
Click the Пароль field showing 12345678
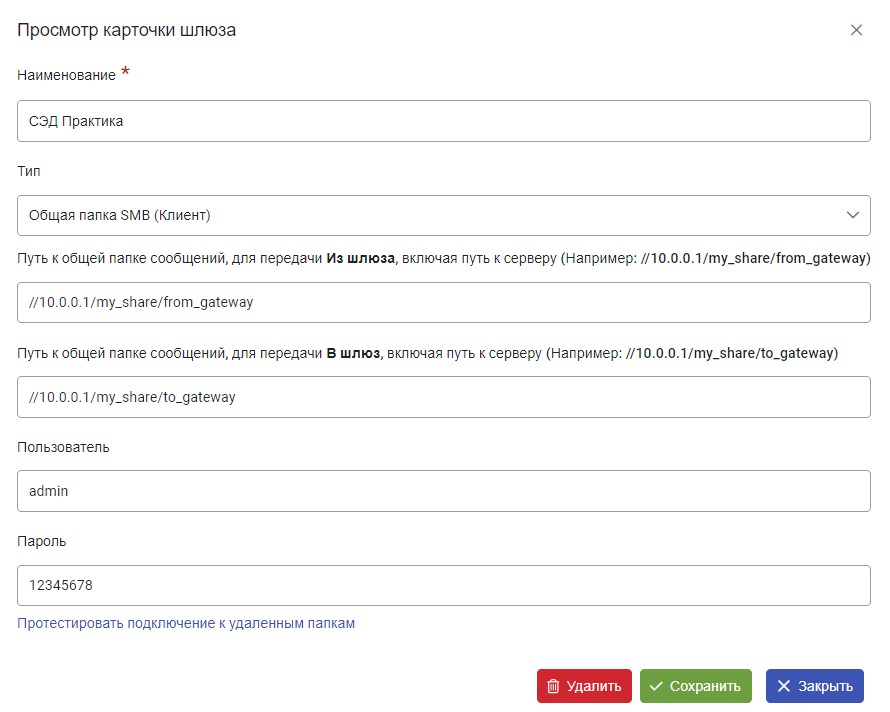[443, 585]
